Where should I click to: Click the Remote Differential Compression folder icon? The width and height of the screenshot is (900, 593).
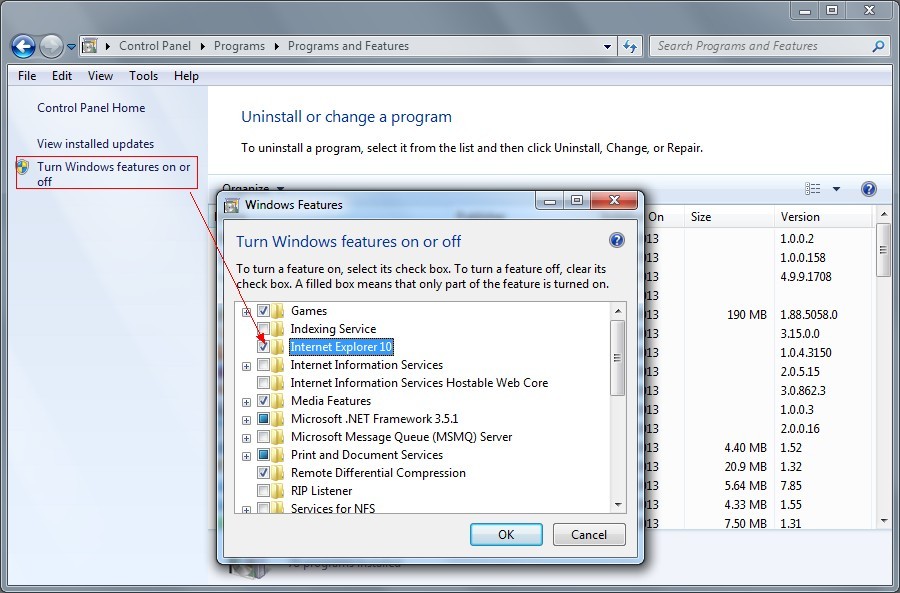278,473
